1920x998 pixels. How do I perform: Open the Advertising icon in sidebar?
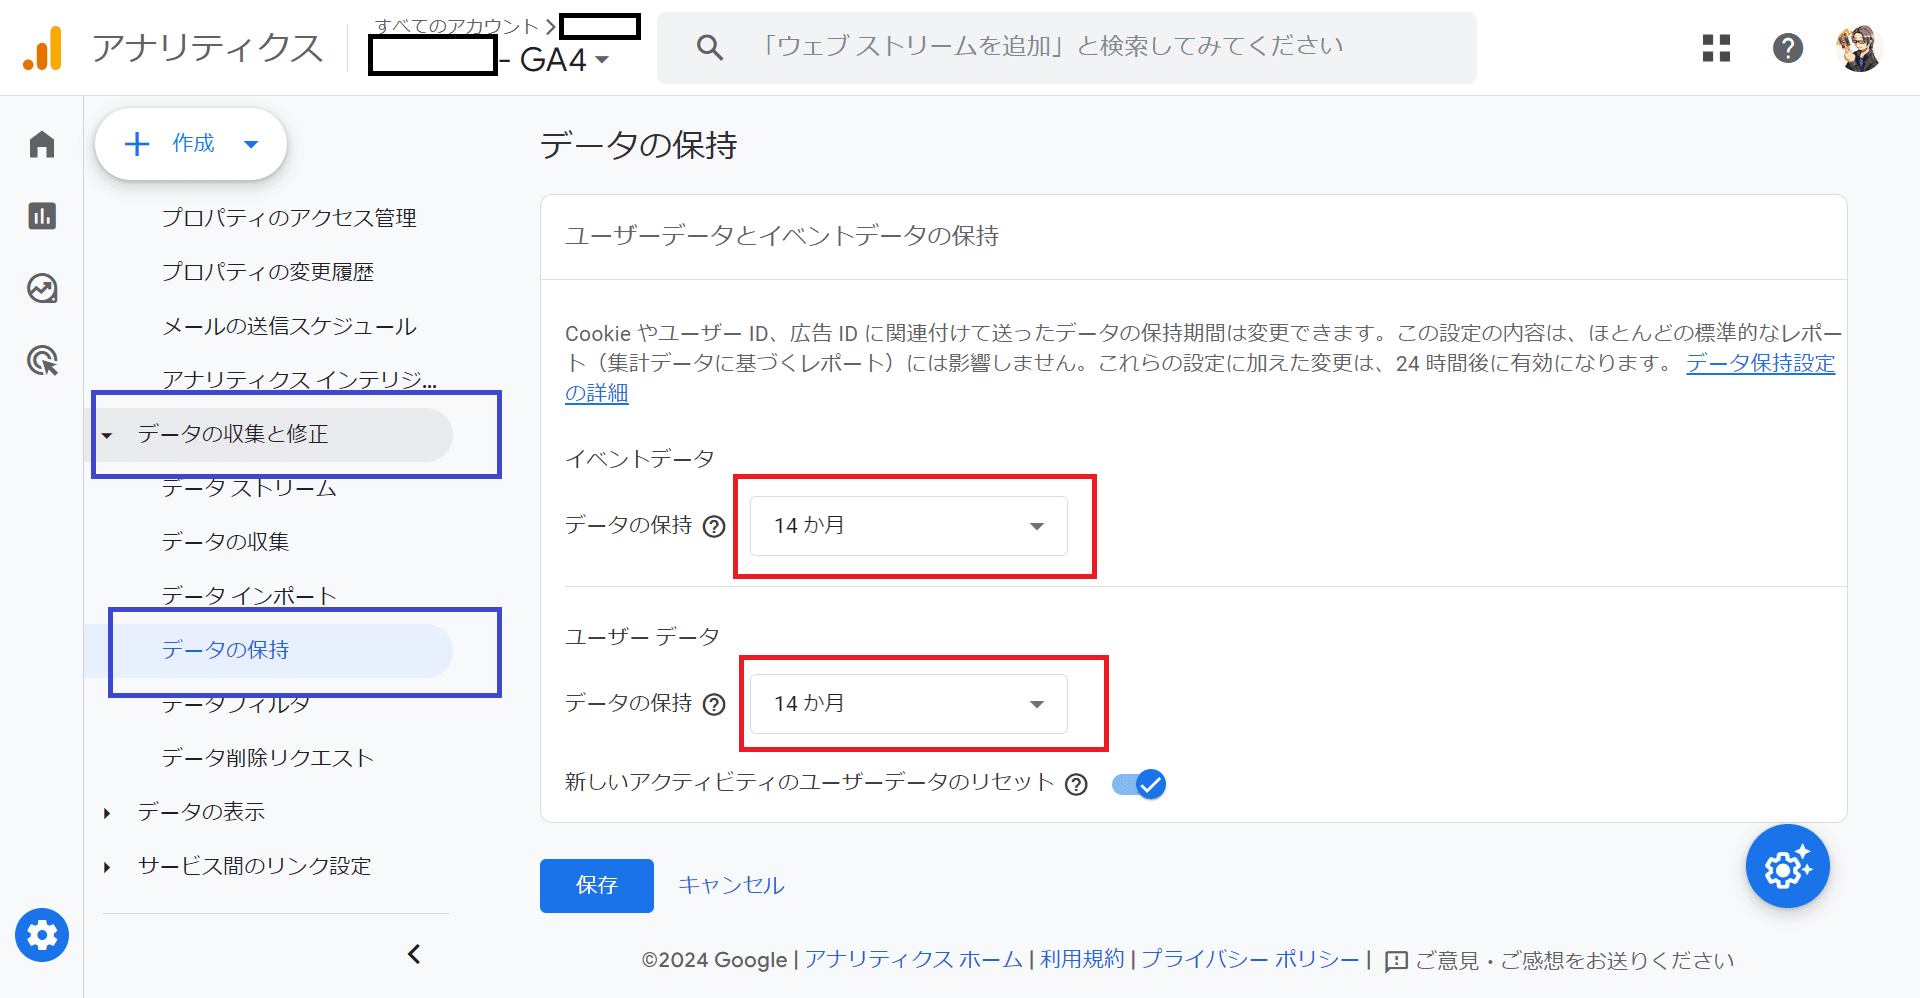[42, 360]
